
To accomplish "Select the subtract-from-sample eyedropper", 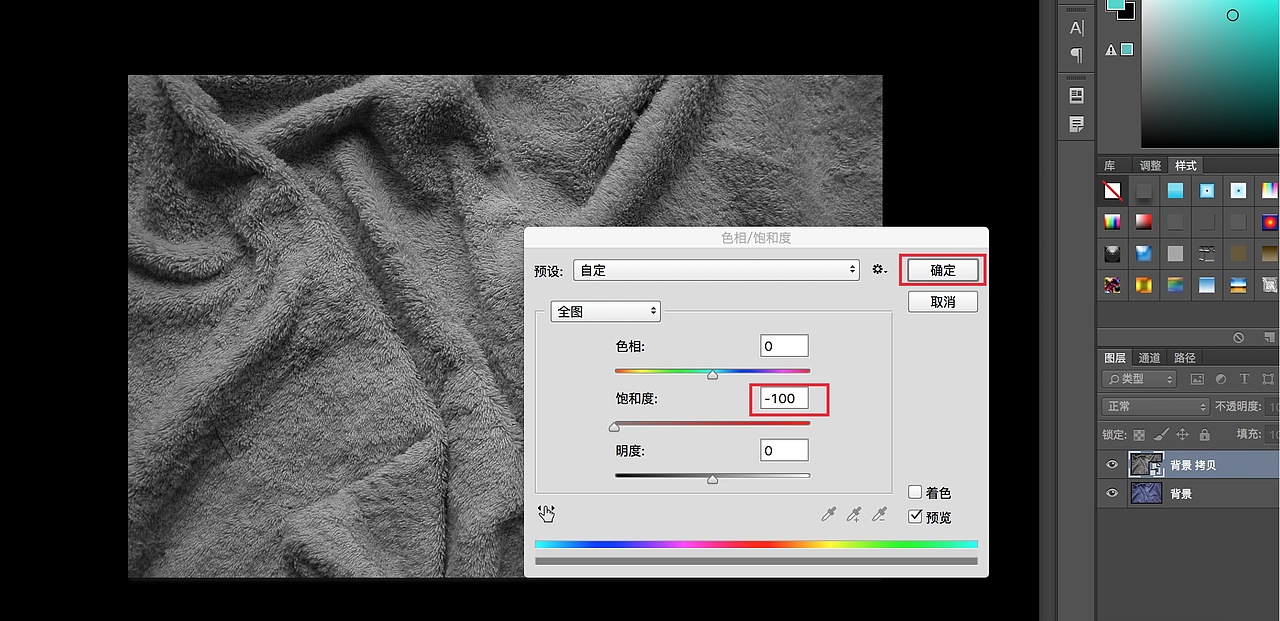I will (x=879, y=515).
